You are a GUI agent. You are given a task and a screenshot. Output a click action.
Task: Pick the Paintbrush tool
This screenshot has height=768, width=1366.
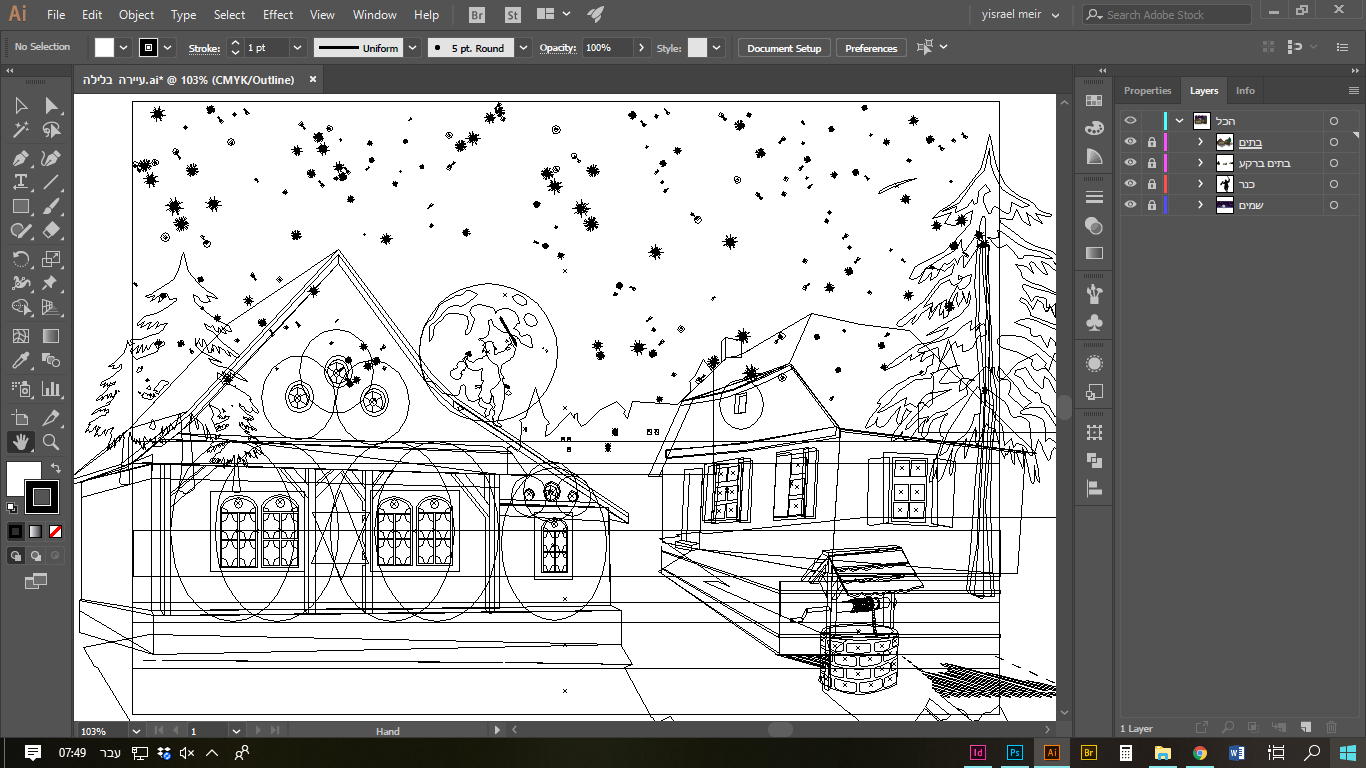pyautogui.click(x=51, y=207)
